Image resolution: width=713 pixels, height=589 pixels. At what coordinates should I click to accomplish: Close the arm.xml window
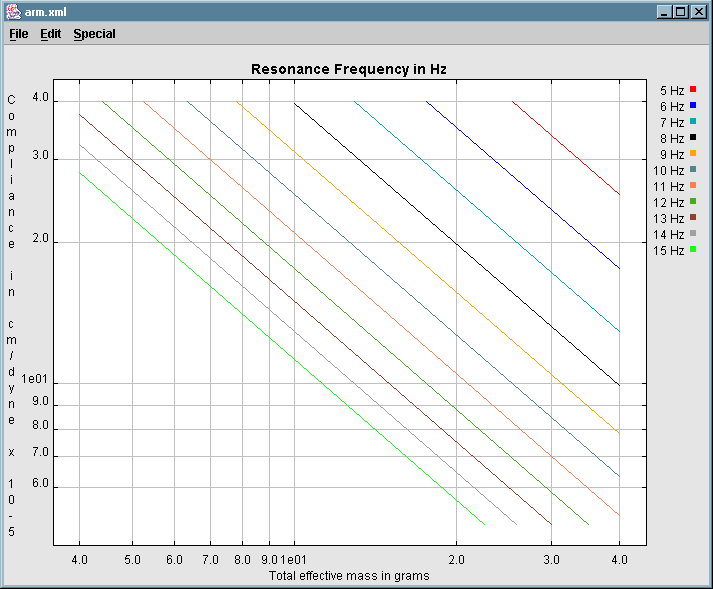tap(698, 12)
